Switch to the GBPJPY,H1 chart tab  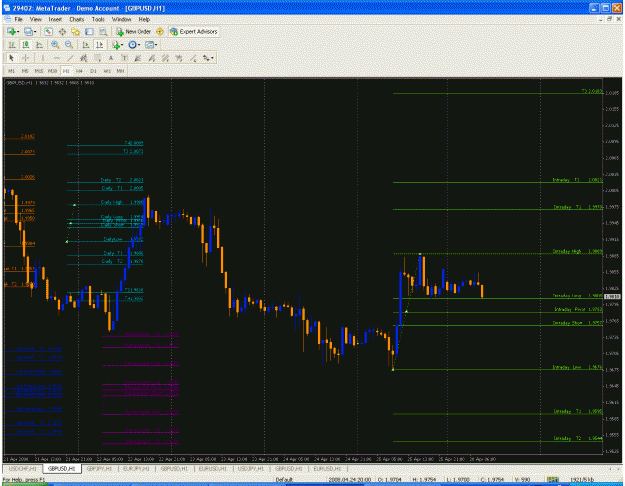(99, 469)
